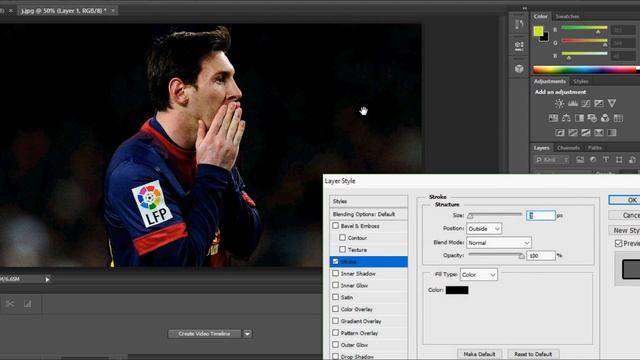Add a Levels adjustment
The height and width of the screenshot is (360, 640).
(573, 103)
